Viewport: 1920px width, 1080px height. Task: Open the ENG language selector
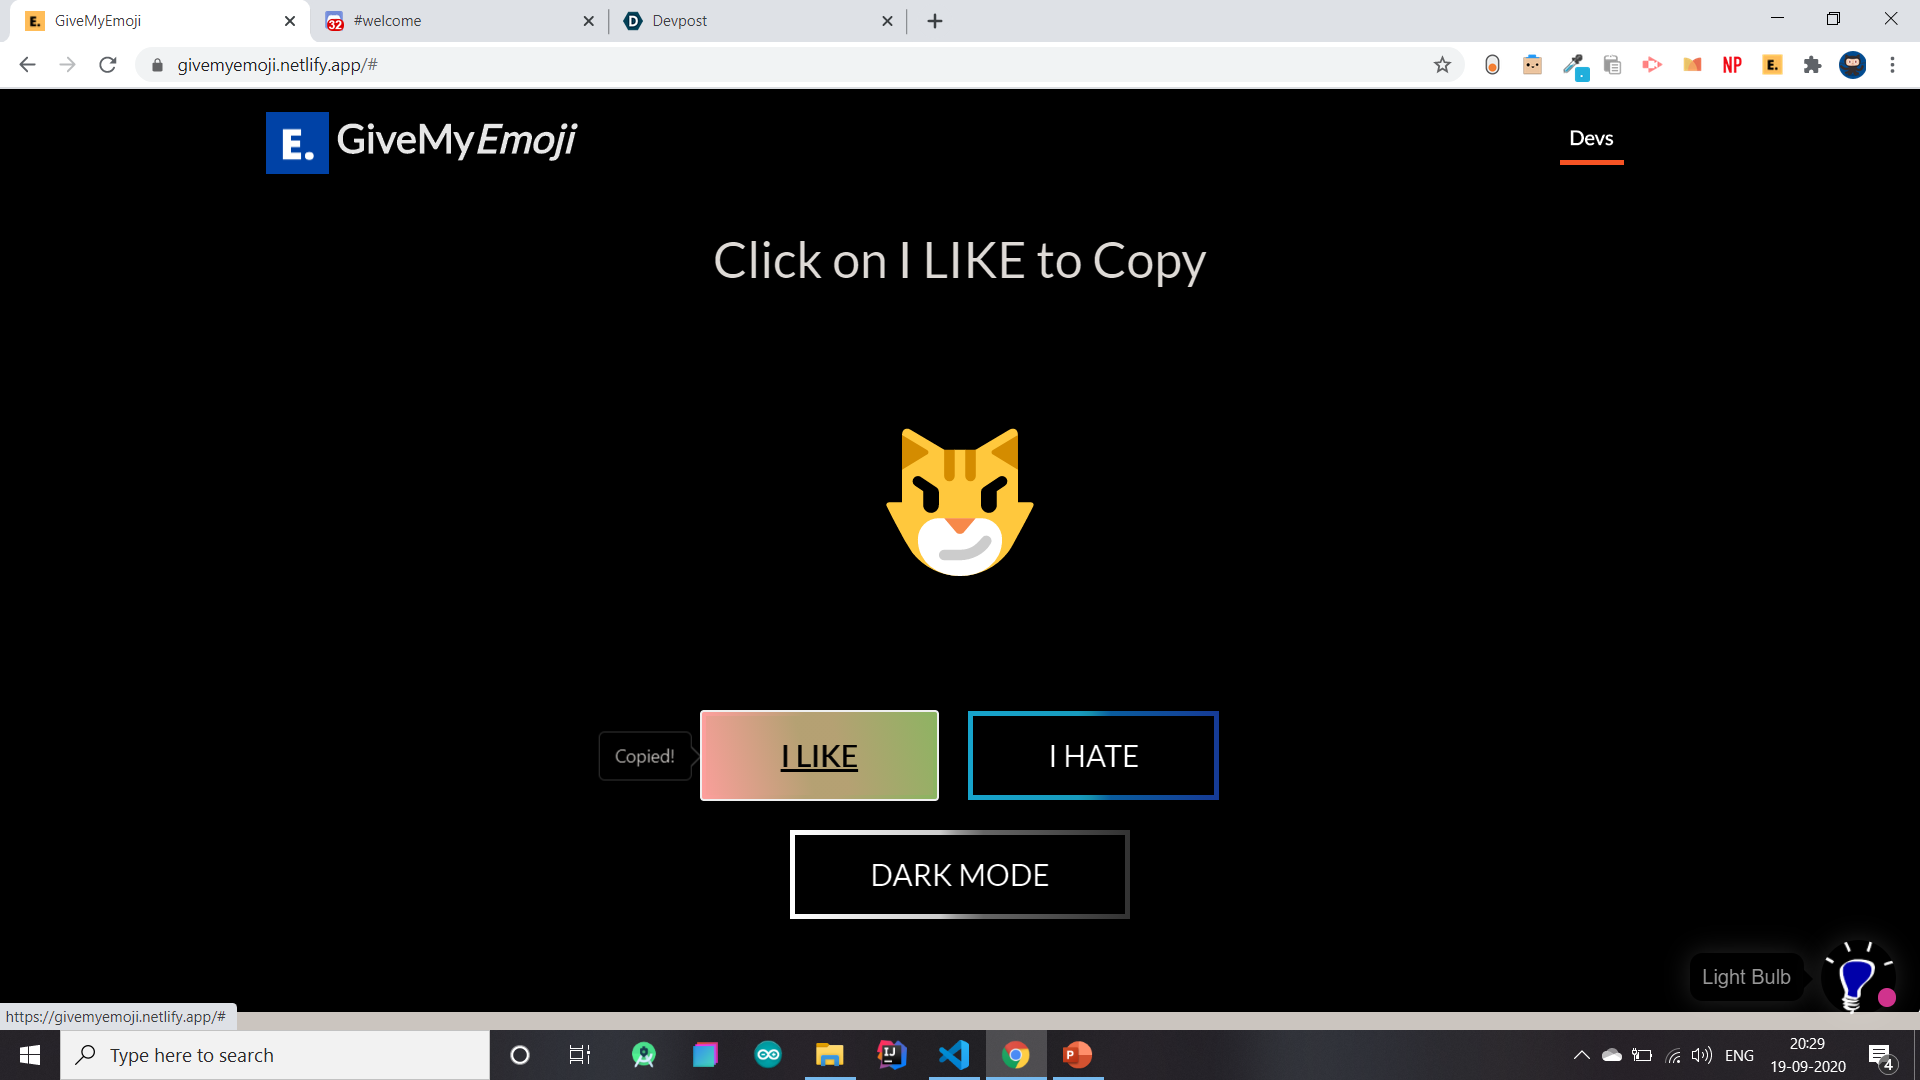tap(1739, 1055)
